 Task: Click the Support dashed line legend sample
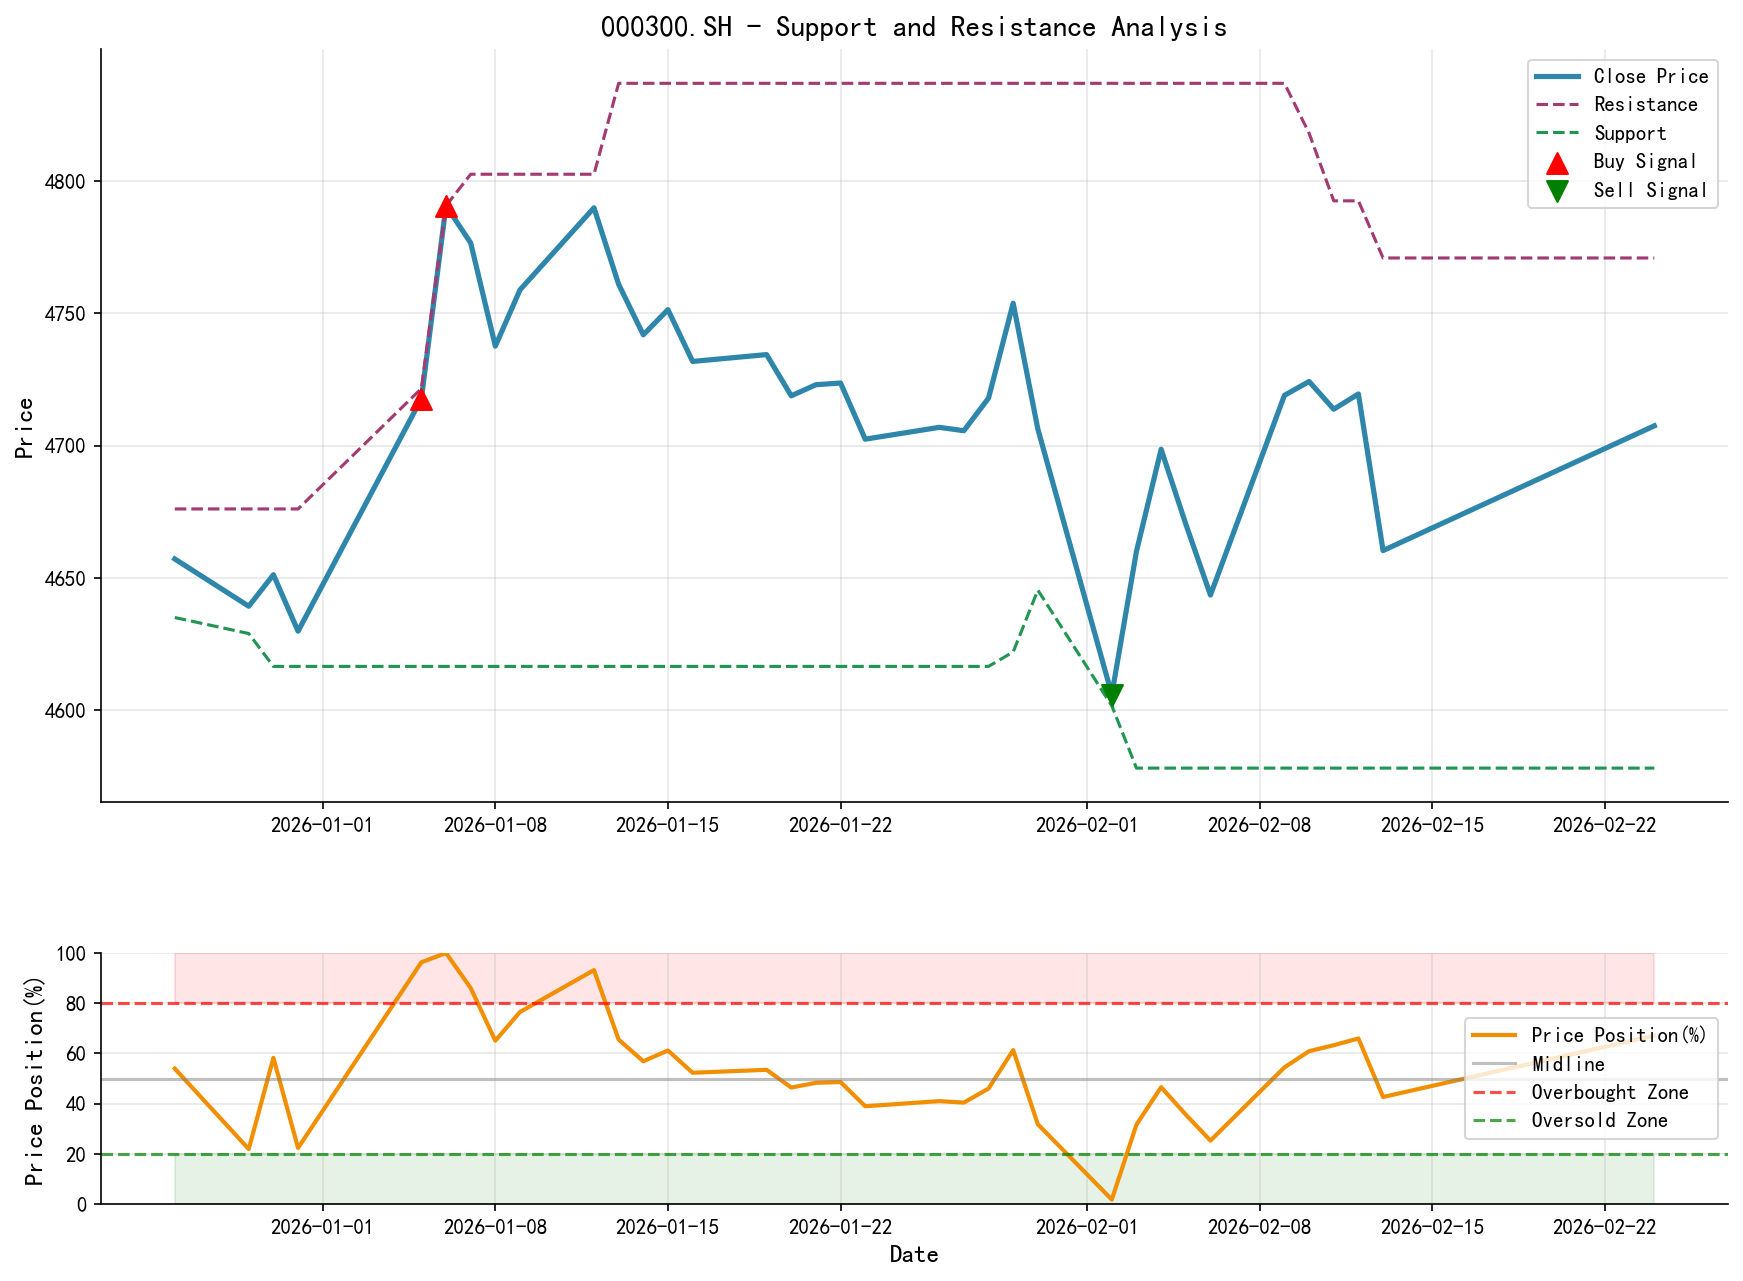point(1558,132)
